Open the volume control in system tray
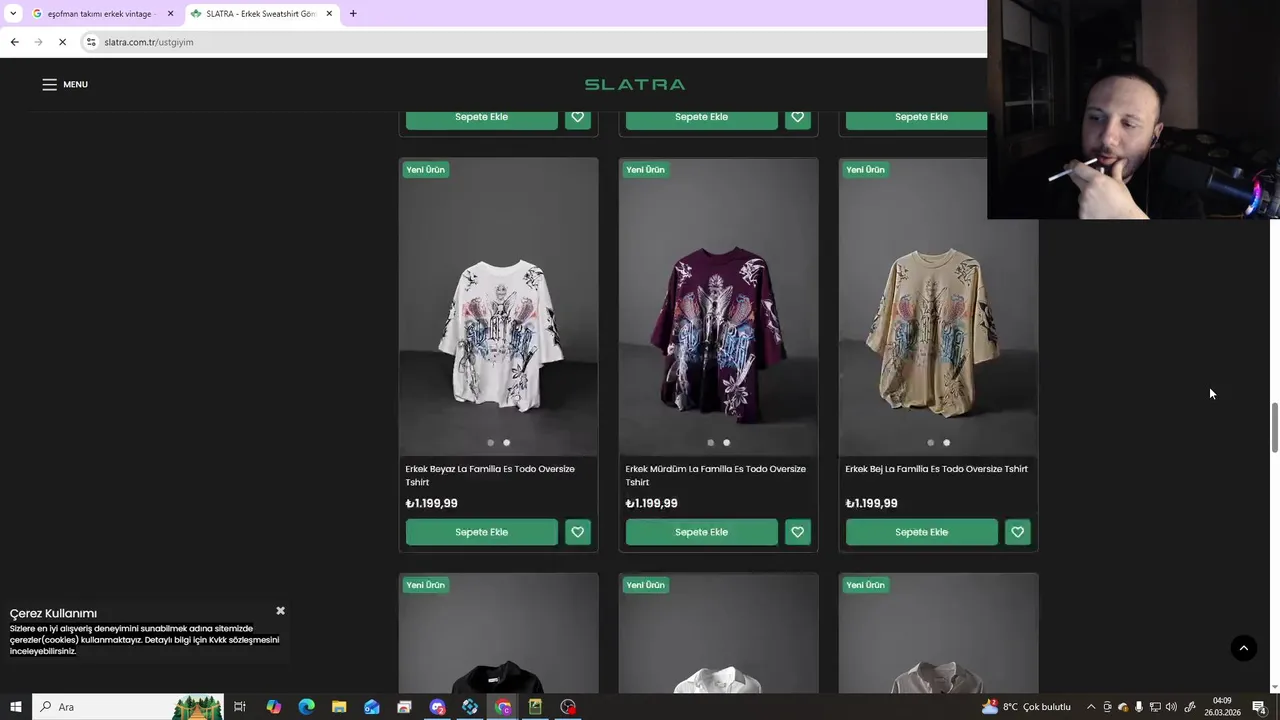Viewport: 1280px width, 720px height. click(1171, 707)
